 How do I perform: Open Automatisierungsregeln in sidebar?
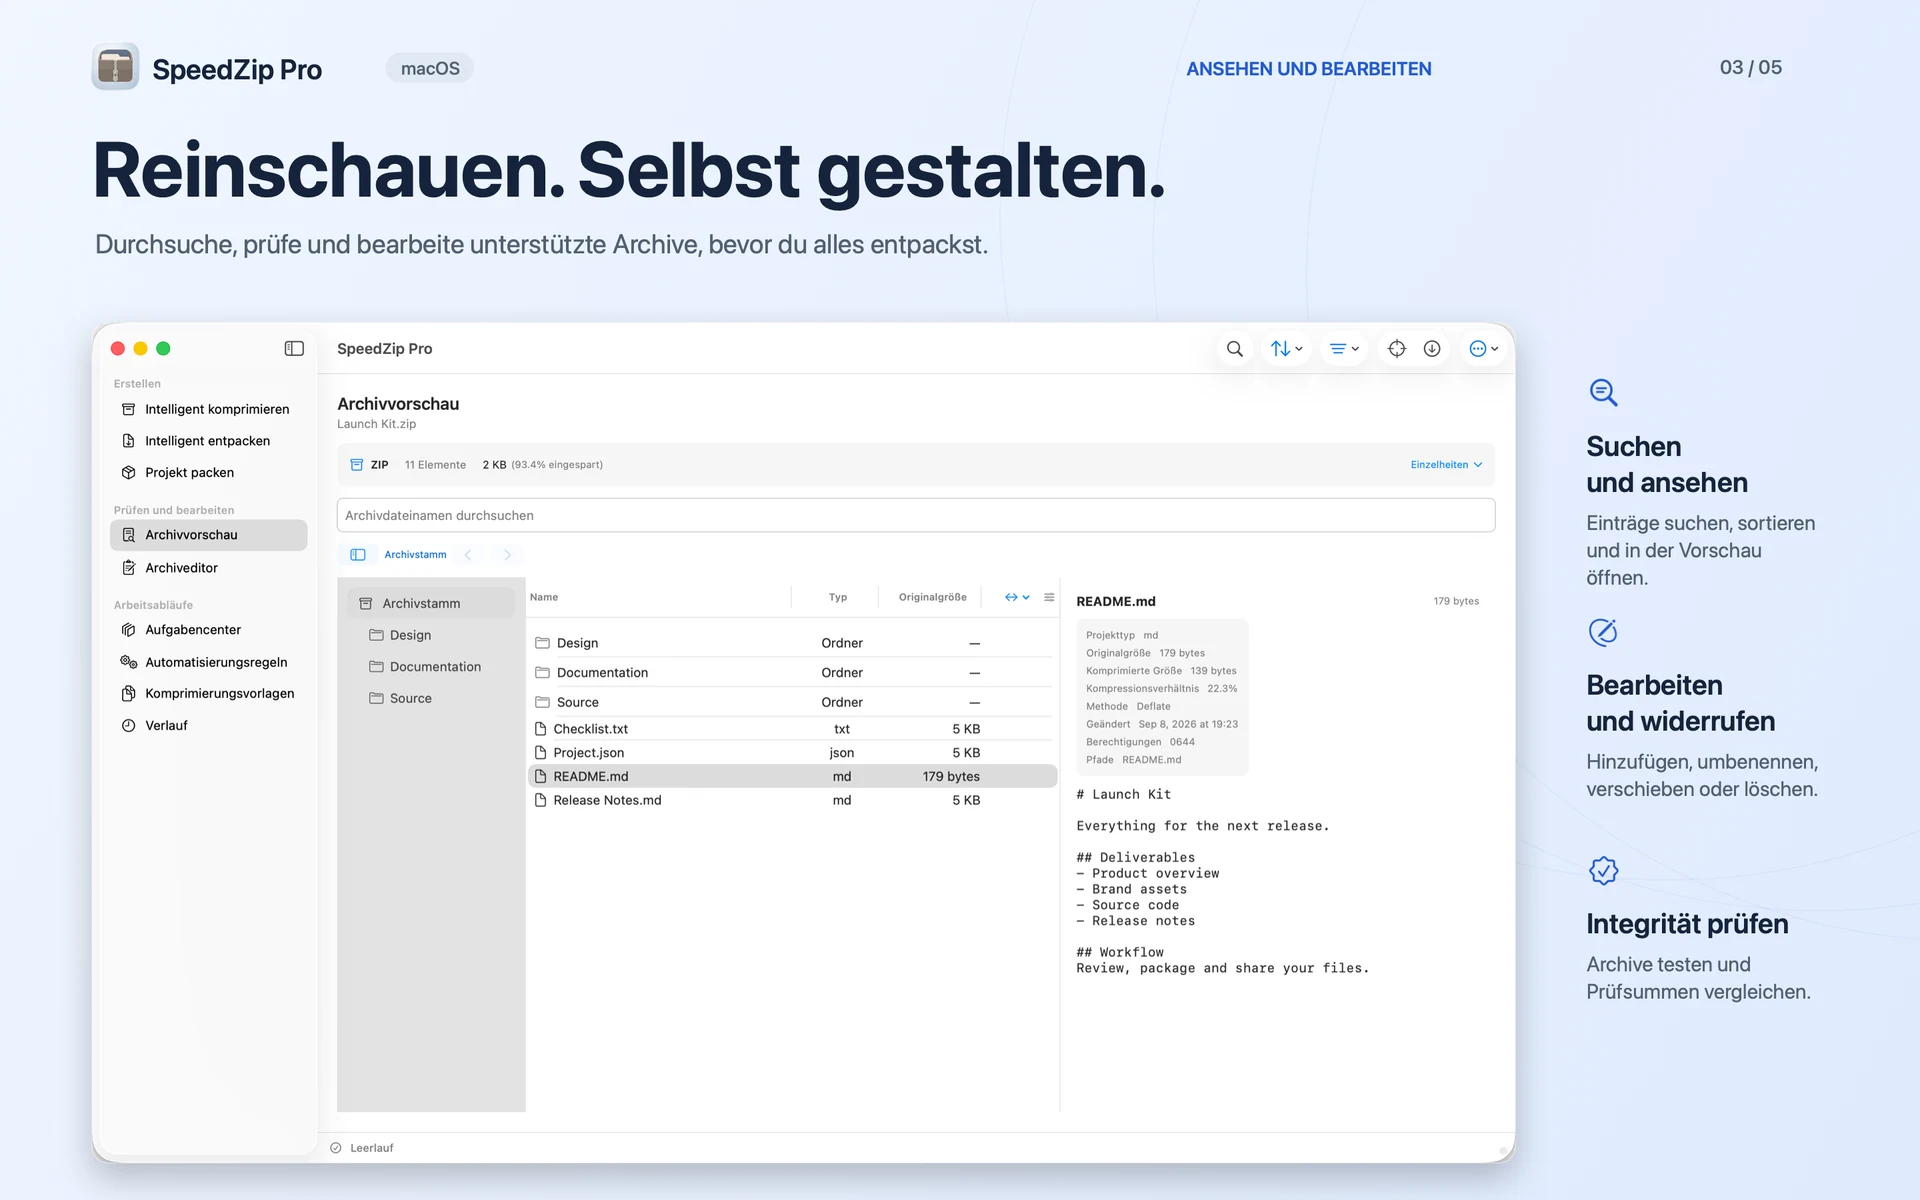(x=208, y=662)
